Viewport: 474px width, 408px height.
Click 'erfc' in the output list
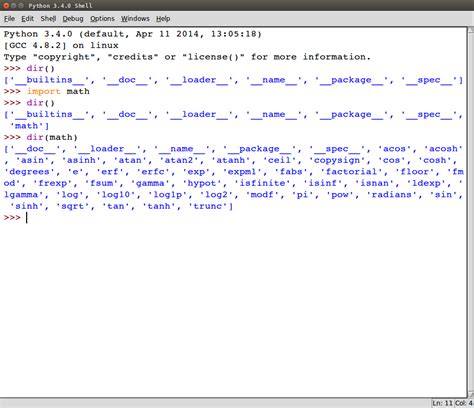tap(153, 172)
